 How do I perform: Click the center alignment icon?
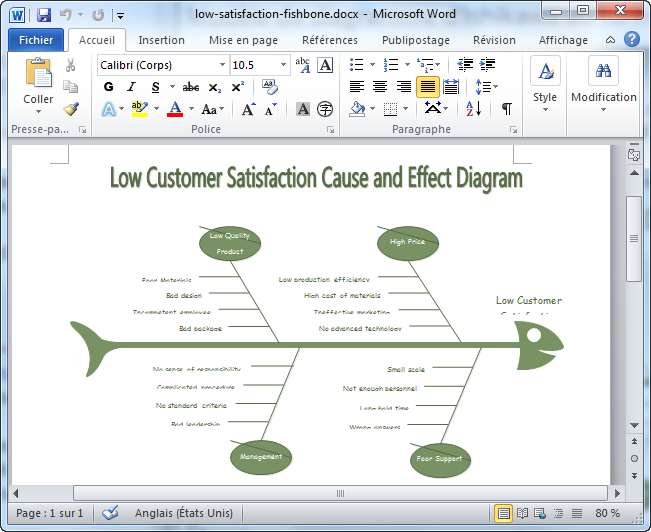click(380, 87)
